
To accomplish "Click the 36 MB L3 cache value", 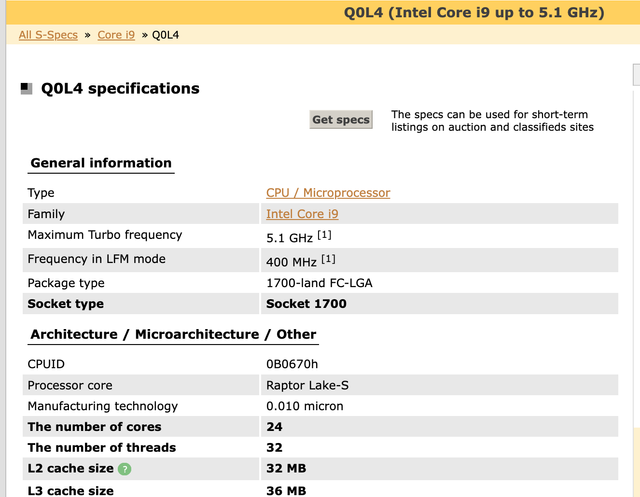I will click(286, 490).
